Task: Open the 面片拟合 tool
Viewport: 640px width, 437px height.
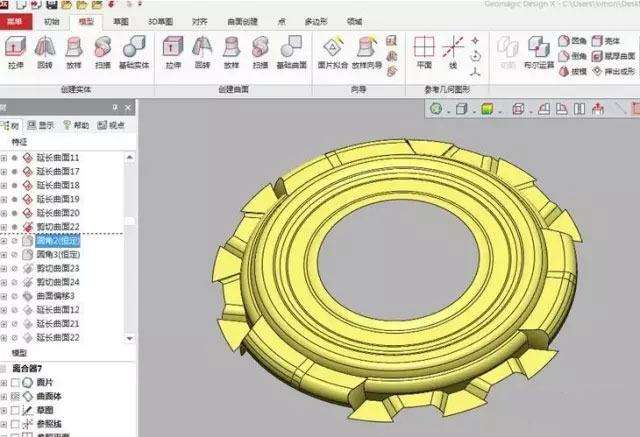Action: click(x=332, y=51)
